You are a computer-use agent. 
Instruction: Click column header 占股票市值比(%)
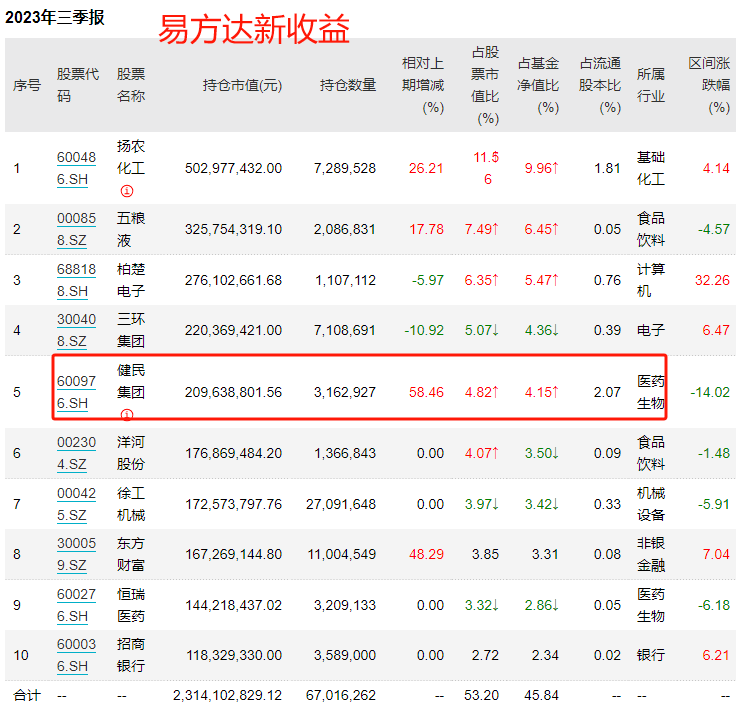click(x=485, y=85)
